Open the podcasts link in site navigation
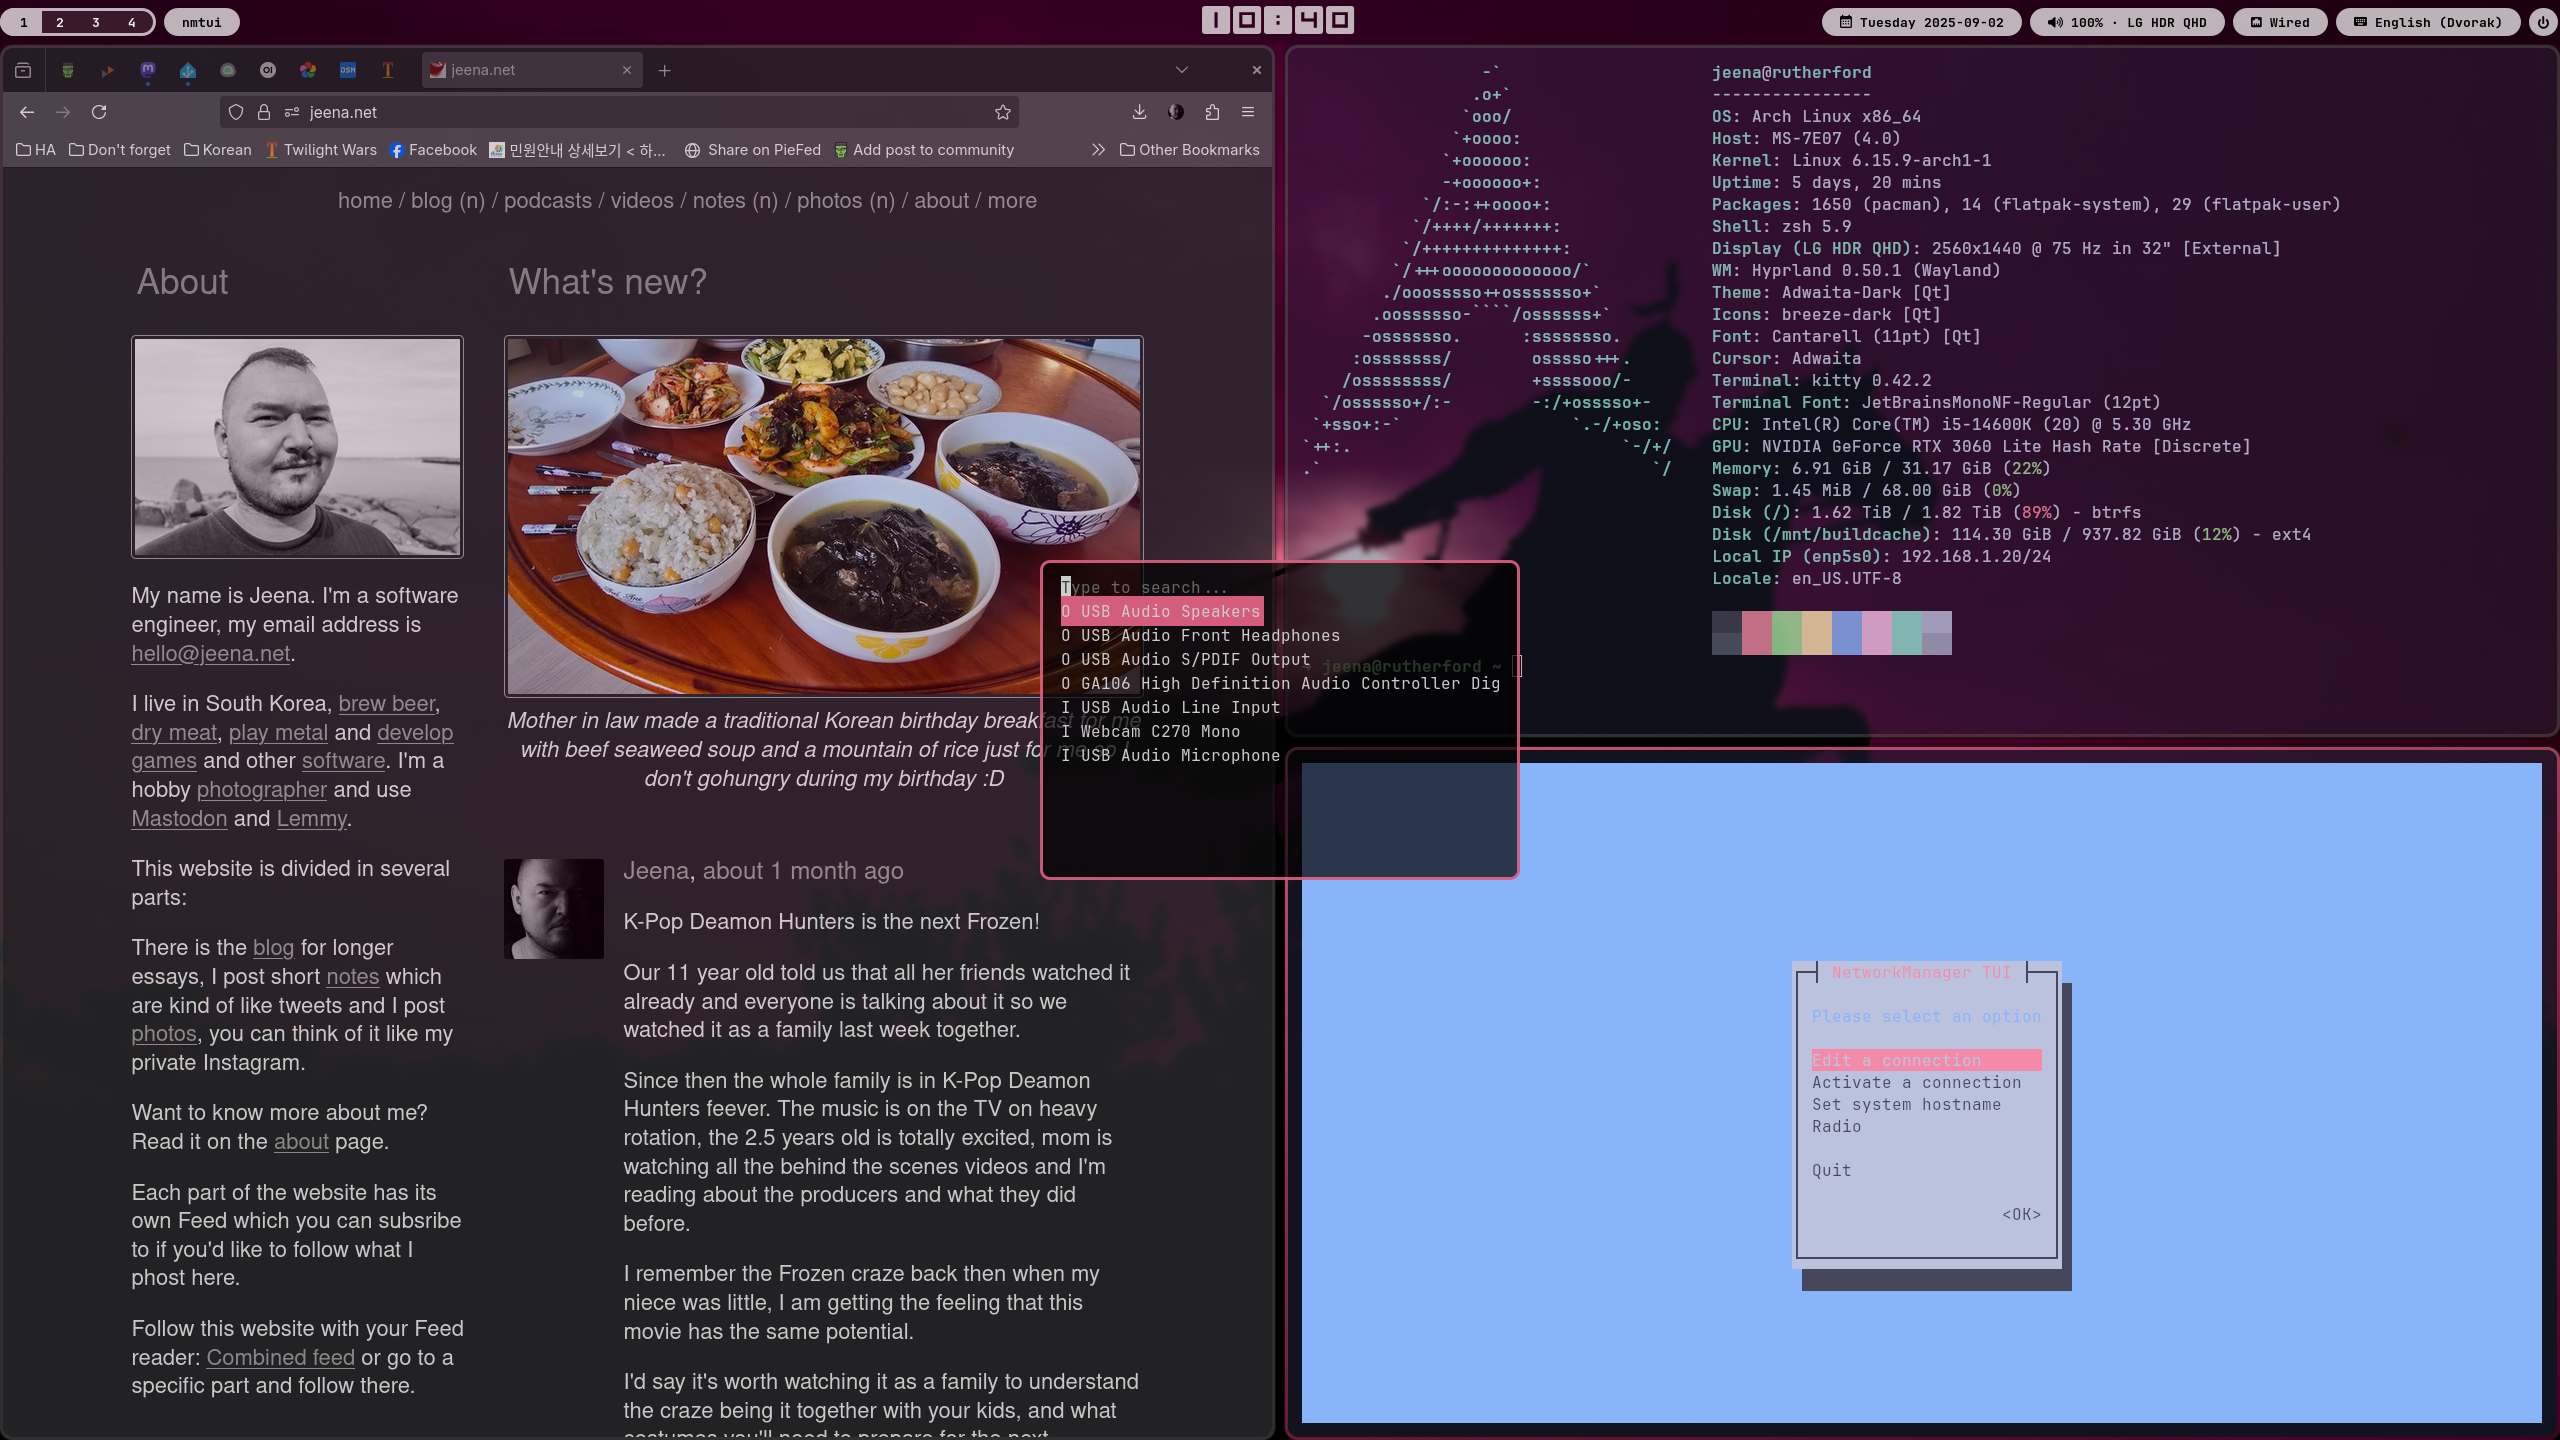Screen dimensions: 2560x1440 pyautogui.click(x=547, y=200)
